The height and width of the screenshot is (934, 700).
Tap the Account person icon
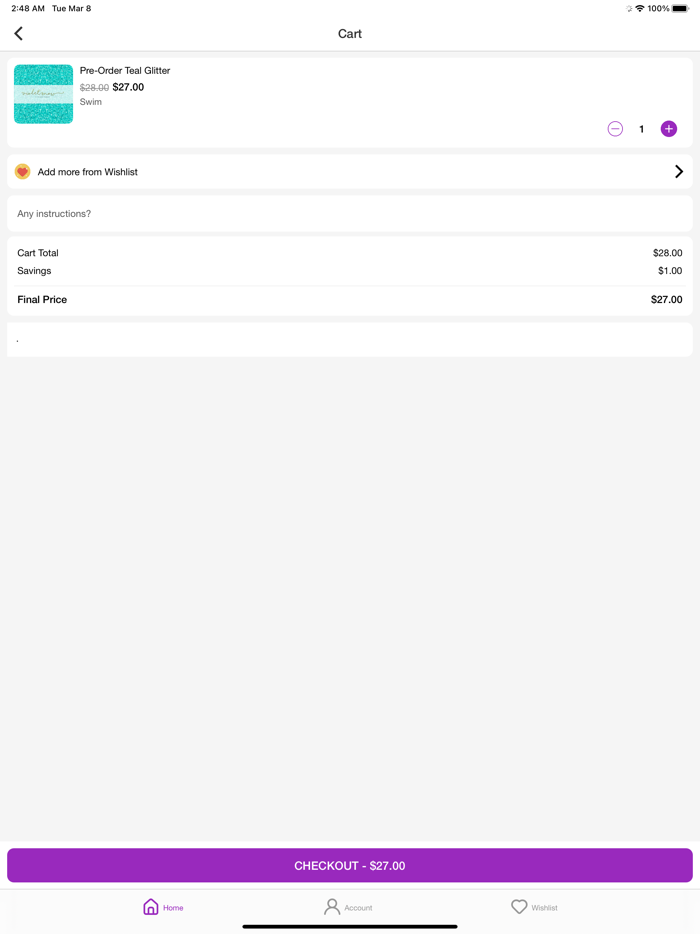point(332,907)
